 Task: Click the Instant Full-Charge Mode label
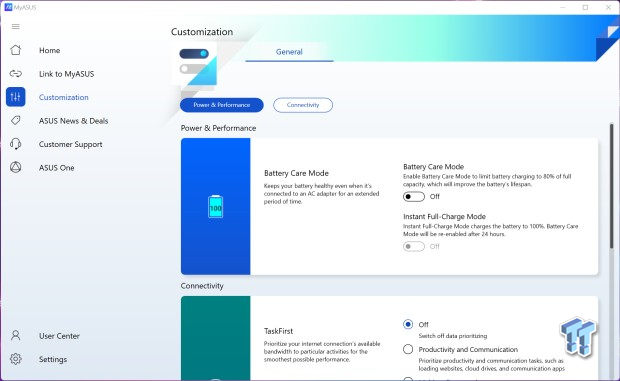coord(444,217)
